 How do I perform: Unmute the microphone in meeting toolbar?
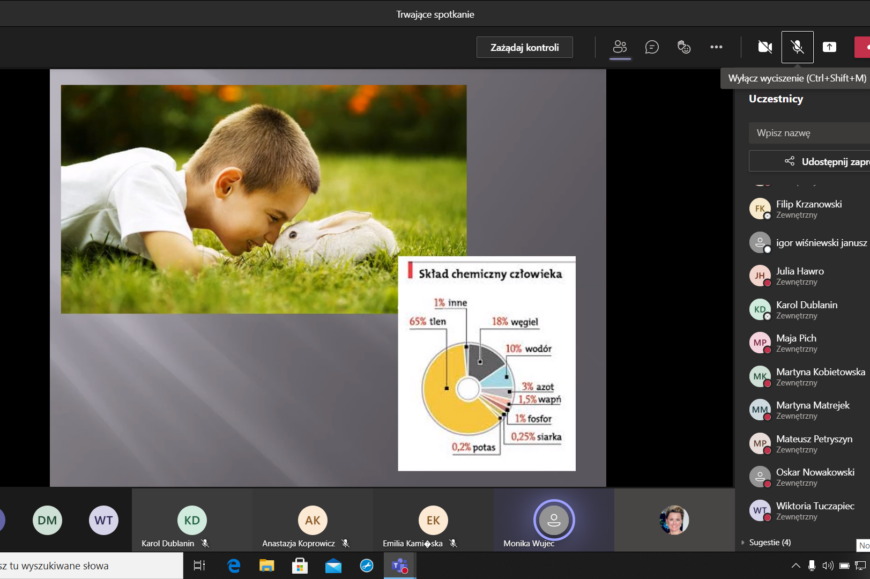click(797, 47)
